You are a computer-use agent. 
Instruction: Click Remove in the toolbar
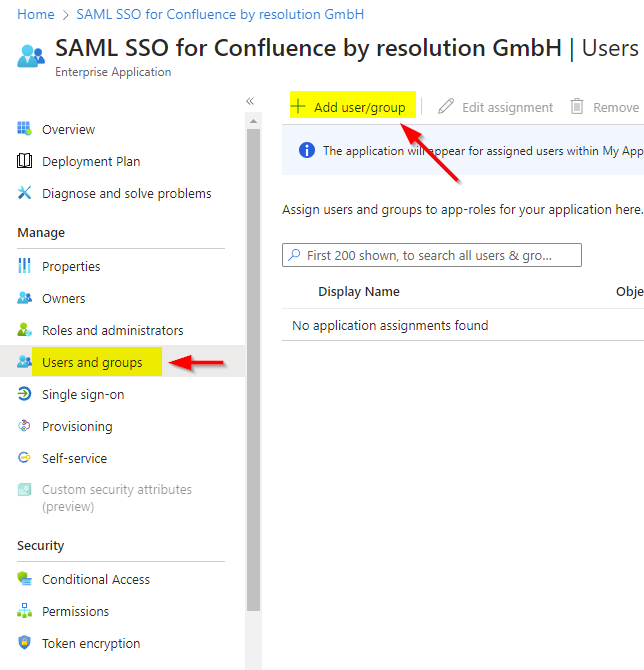click(605, 107)
